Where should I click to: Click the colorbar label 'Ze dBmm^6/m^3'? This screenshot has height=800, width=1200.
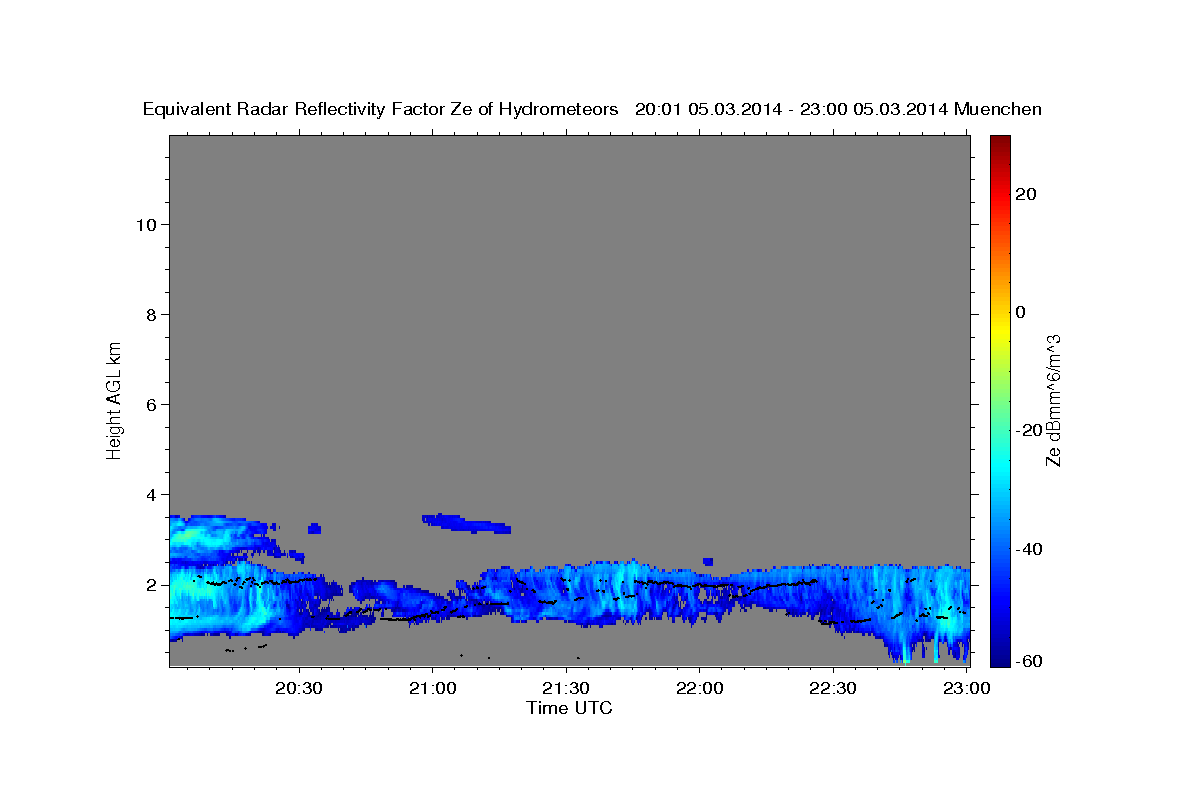coord(1053,400)
